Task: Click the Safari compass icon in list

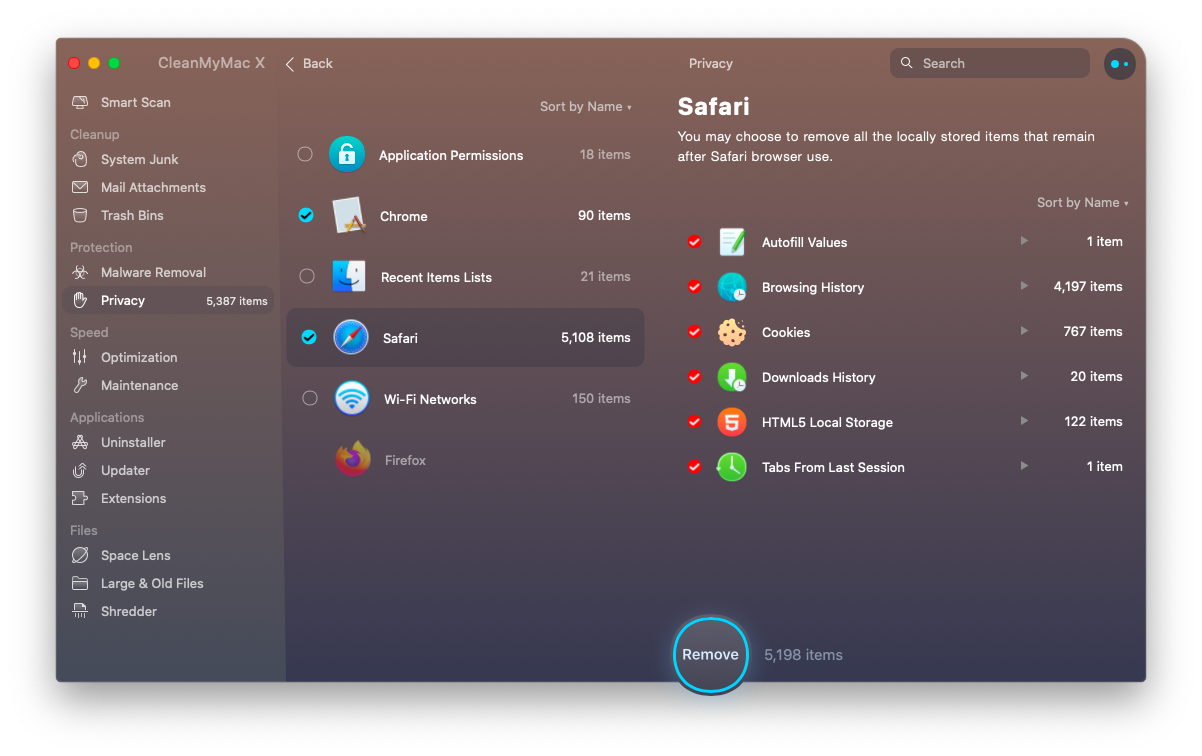Action: coord(351,338)
